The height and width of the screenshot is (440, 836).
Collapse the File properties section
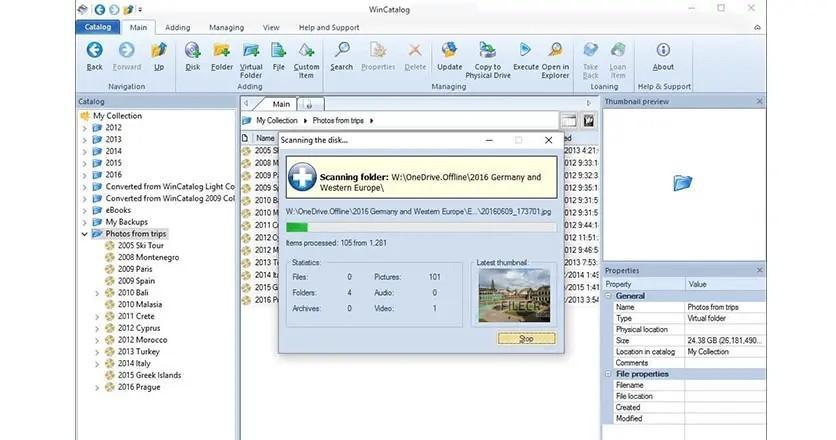(609, 374)
